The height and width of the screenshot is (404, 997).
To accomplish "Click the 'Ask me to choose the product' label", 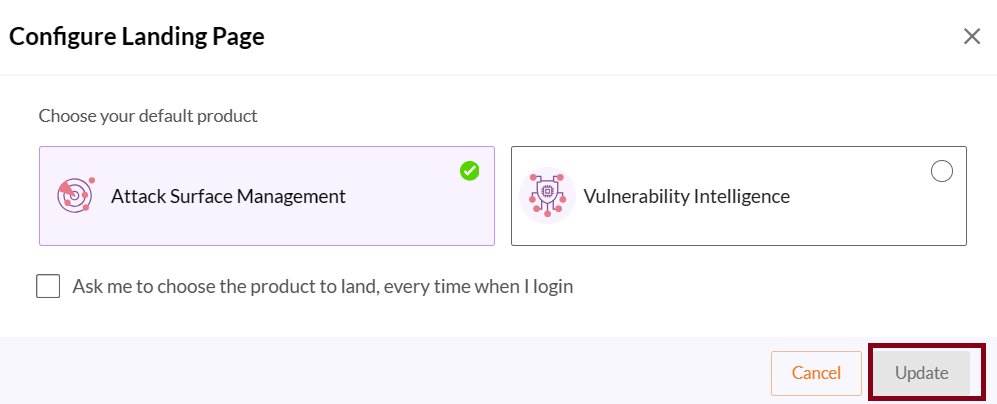I will click(x=322, y=287).
